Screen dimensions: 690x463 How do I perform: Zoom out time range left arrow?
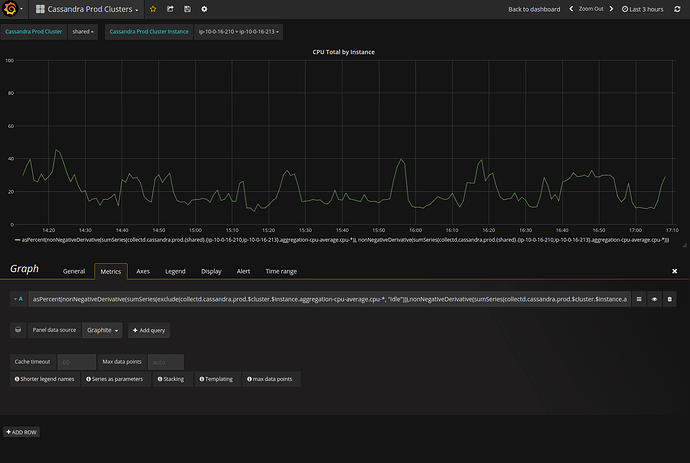pyautogui.click(x=572, y=9)
